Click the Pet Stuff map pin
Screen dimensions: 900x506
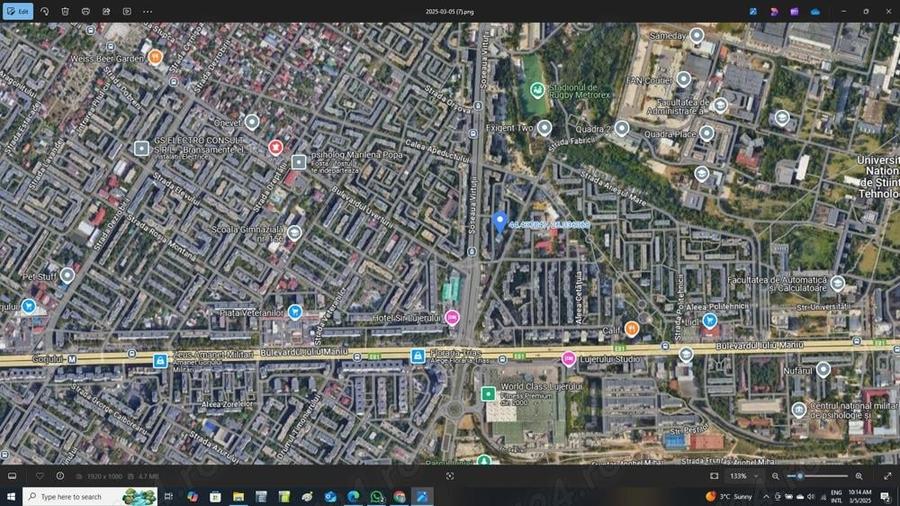(67, 275)
